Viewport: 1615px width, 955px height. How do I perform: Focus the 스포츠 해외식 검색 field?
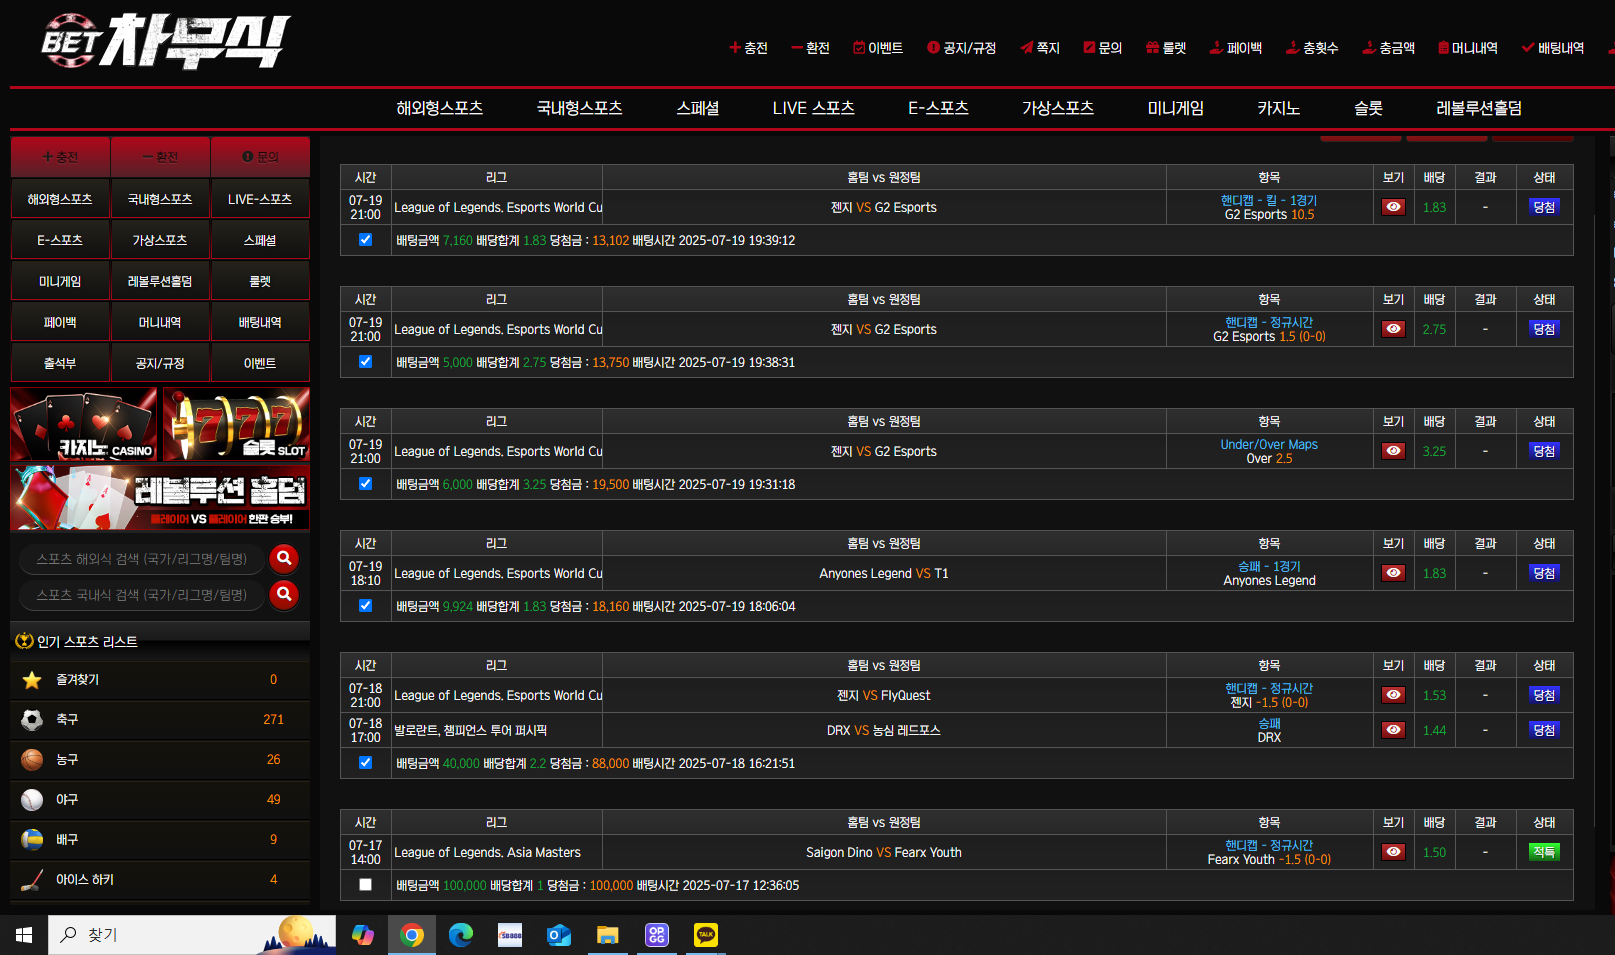pos(141,559)
